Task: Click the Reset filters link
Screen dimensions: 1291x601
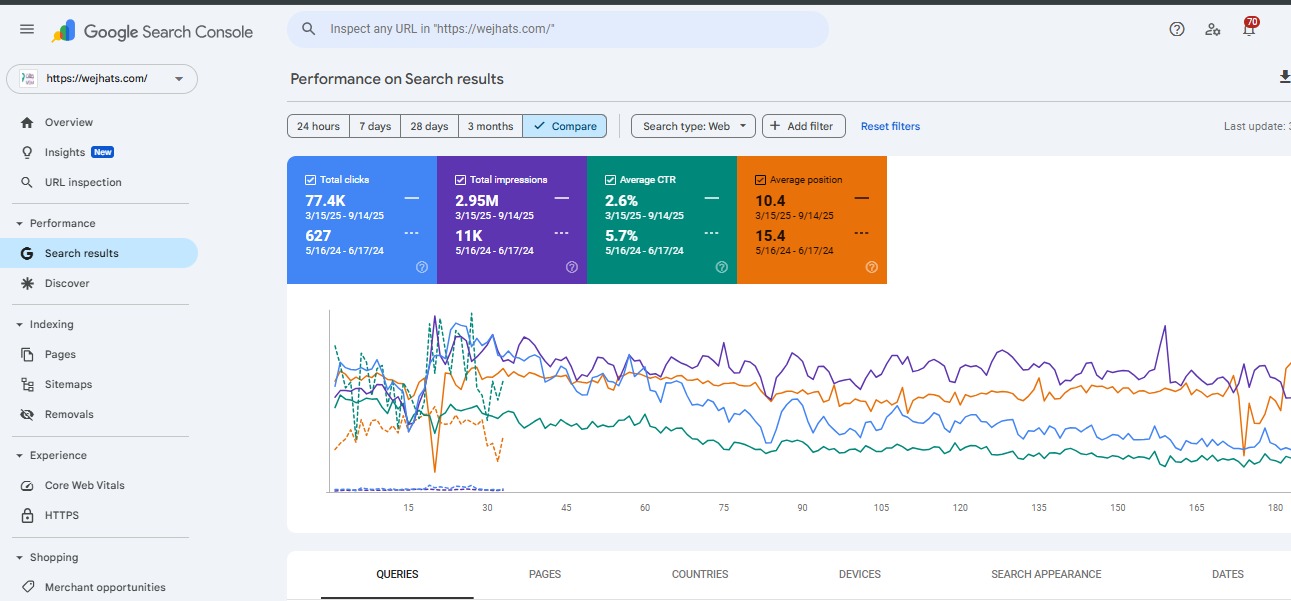Action: [x=890, y=126]
